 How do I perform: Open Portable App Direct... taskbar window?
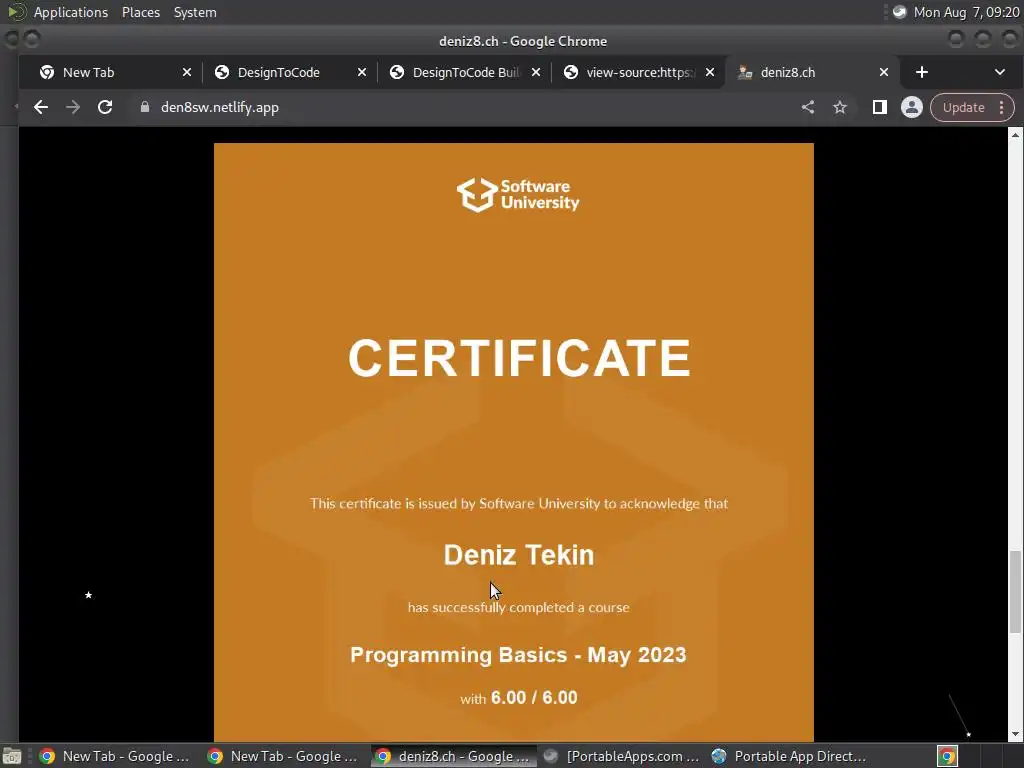[x=789, y=756]
